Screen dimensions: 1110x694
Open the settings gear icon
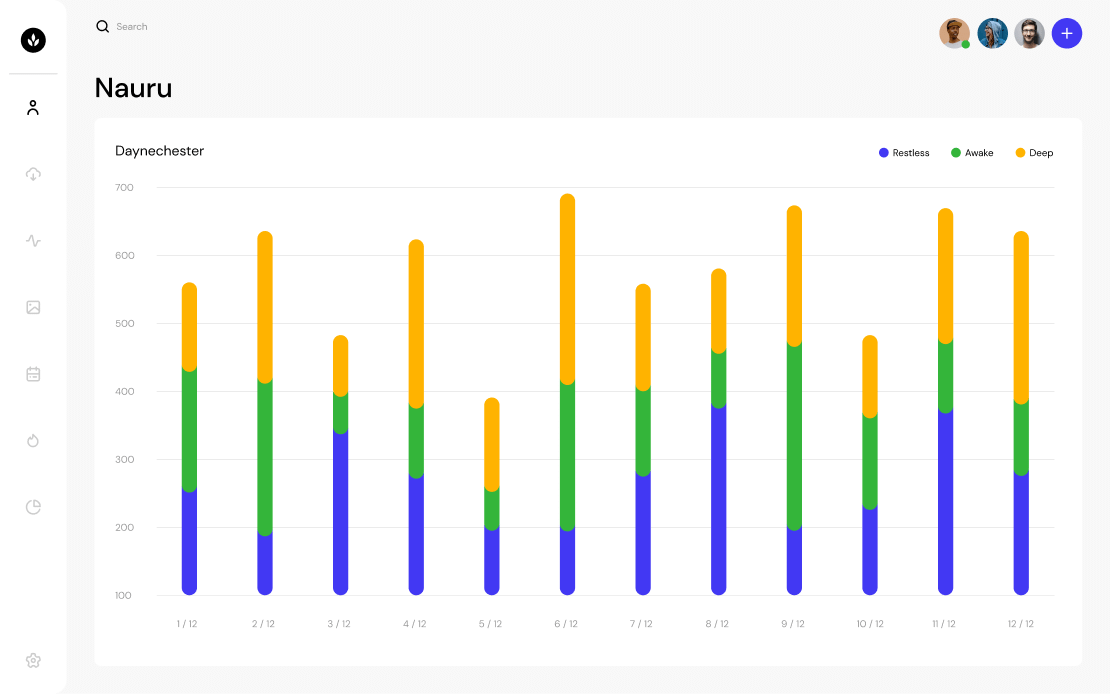(33, 661)
